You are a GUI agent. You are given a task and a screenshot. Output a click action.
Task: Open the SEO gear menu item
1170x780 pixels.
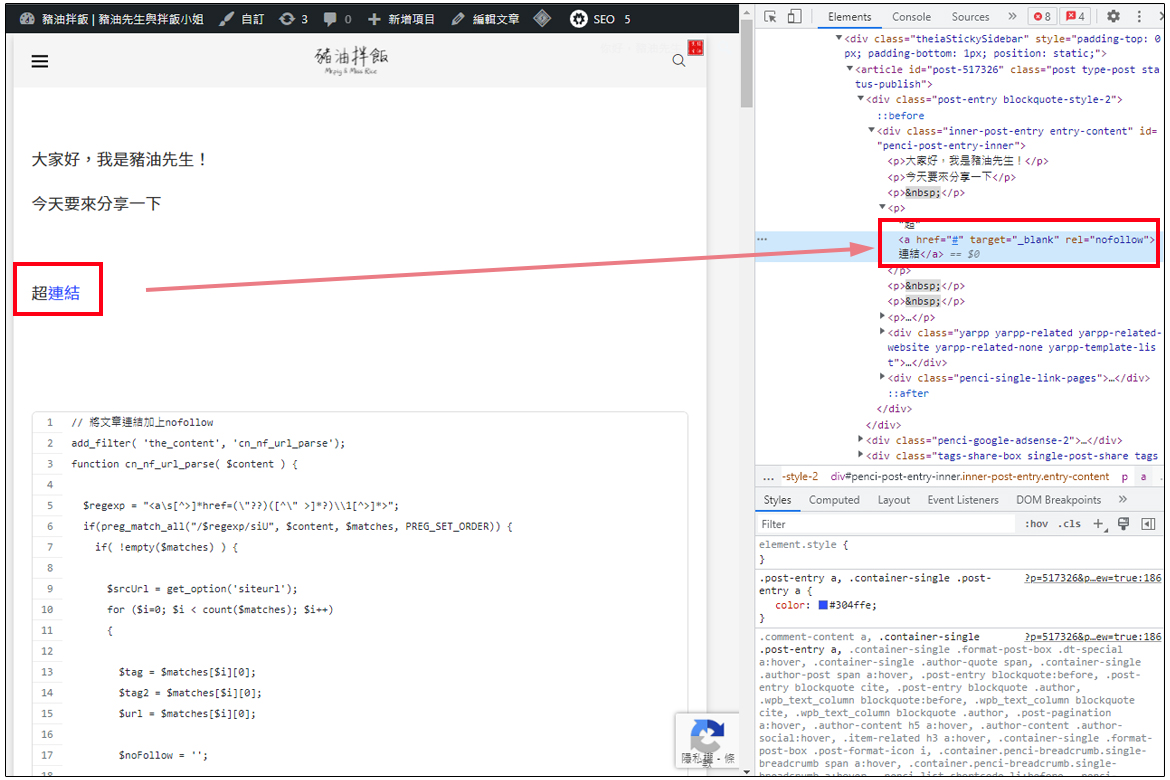[x=600, y=19]
